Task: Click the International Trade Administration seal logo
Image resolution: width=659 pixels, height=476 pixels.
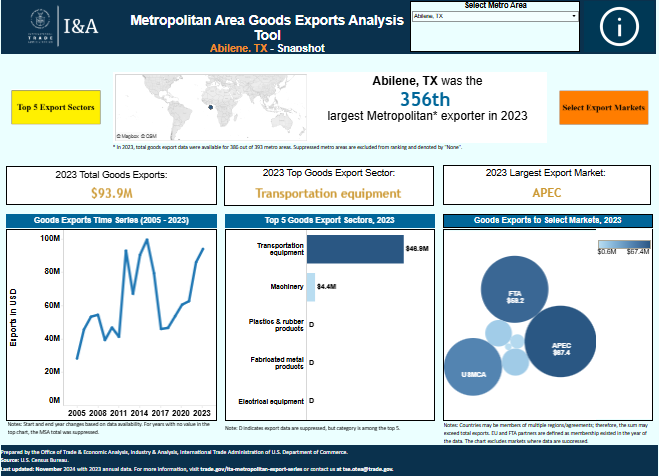Action: 40,26
